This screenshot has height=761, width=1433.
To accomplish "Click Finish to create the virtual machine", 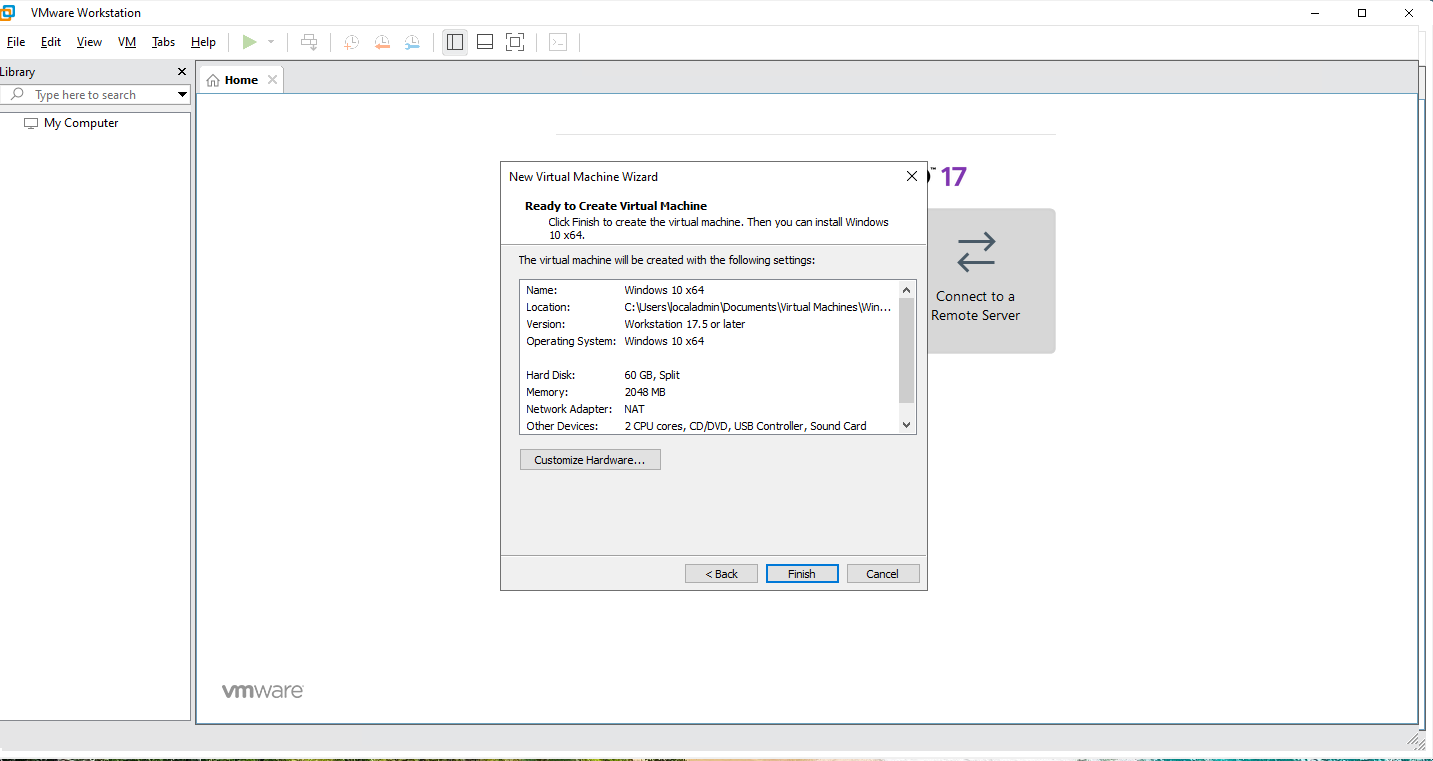I will pos(802,574).
